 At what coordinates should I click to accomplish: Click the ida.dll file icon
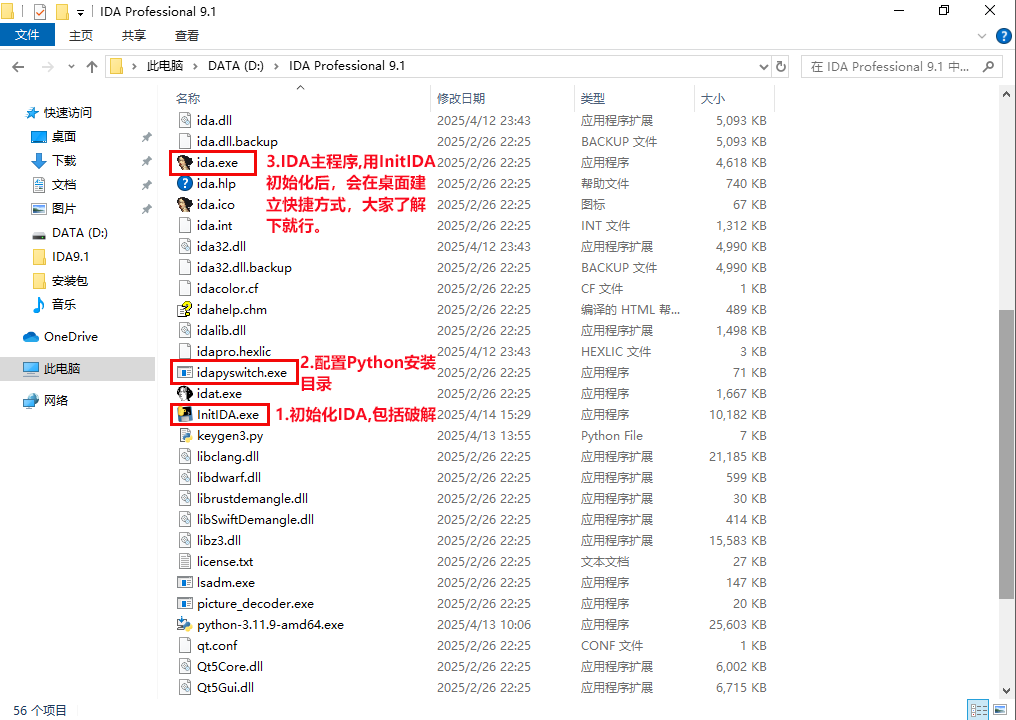tap(185, 120)
